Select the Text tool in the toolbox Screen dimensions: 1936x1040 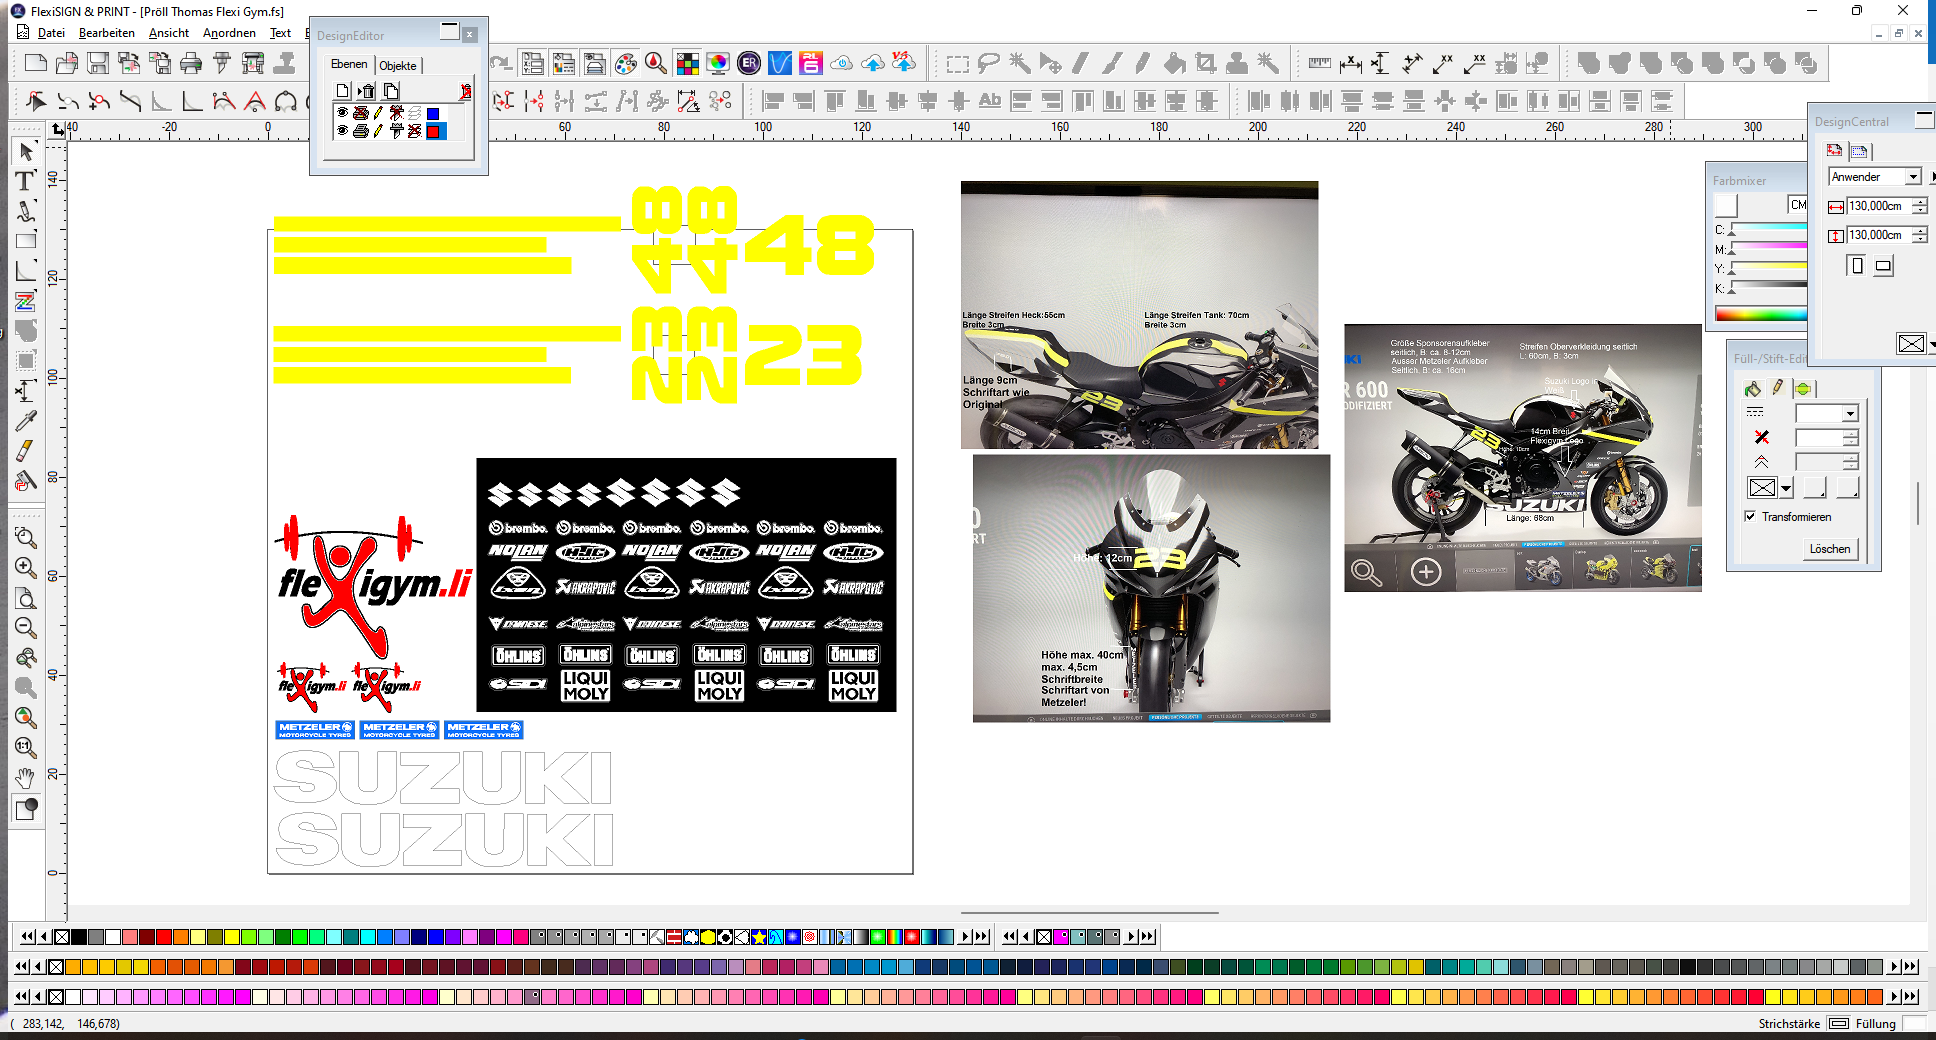26,181
